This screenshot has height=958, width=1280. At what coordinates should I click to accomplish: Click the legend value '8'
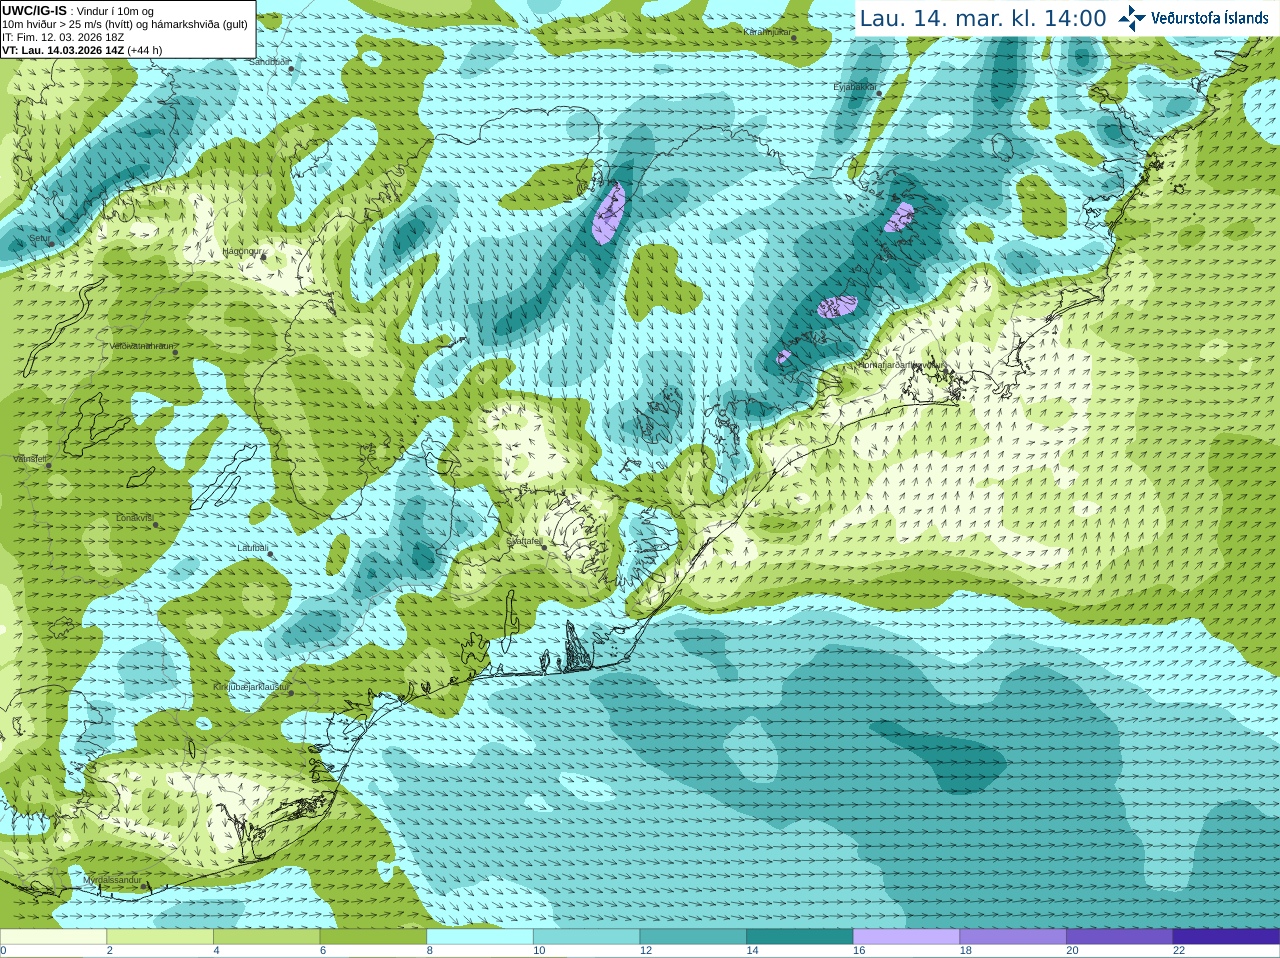tap(430, 951)
